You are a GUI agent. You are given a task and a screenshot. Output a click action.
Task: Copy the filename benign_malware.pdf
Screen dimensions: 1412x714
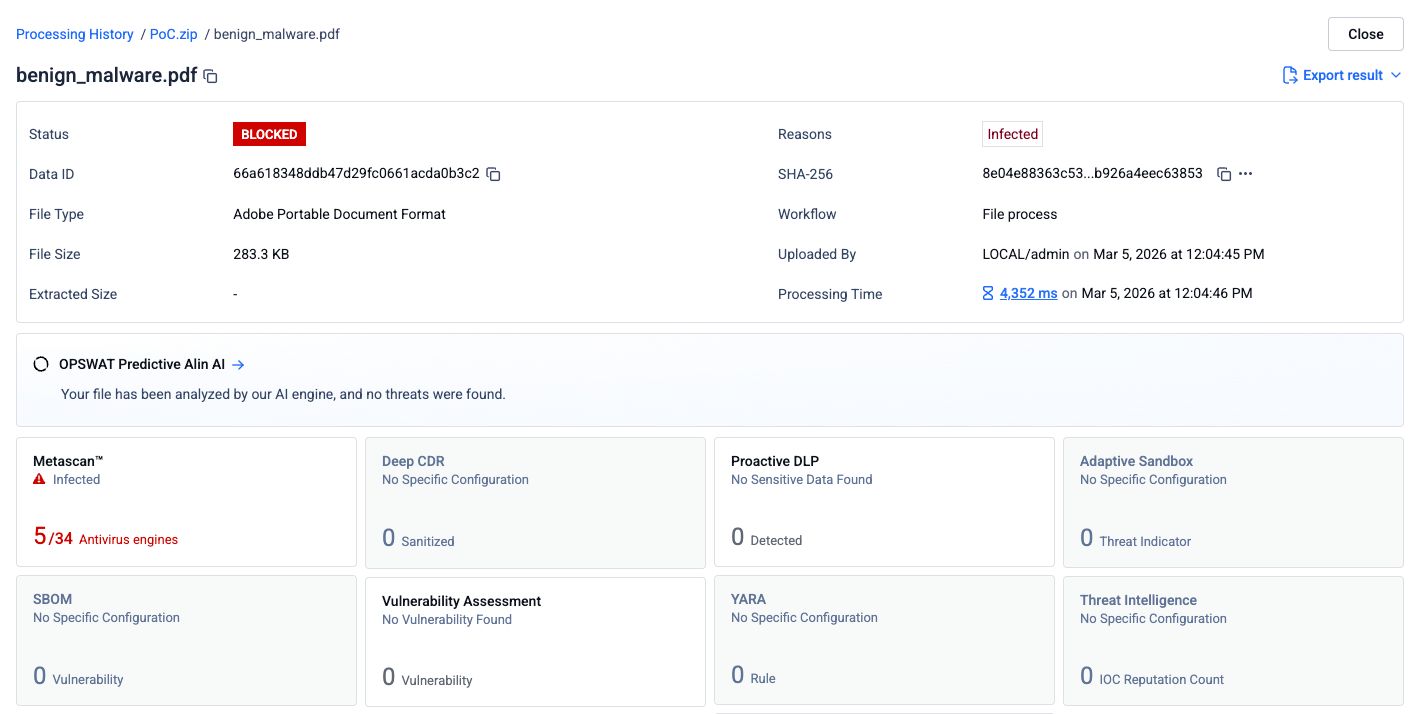211,76
